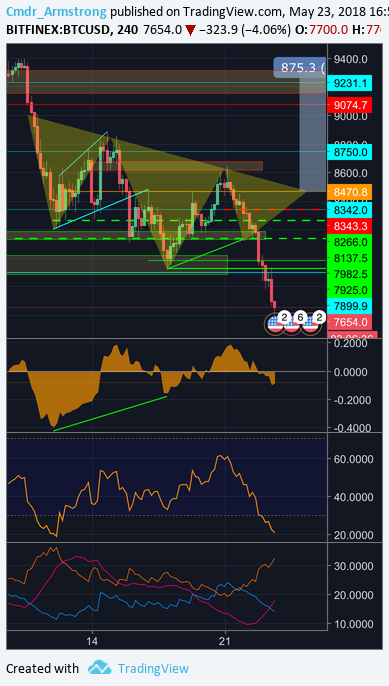Click the orange 8470.8 price label
The image size is (389, 686).
click(x=350, y=192)
